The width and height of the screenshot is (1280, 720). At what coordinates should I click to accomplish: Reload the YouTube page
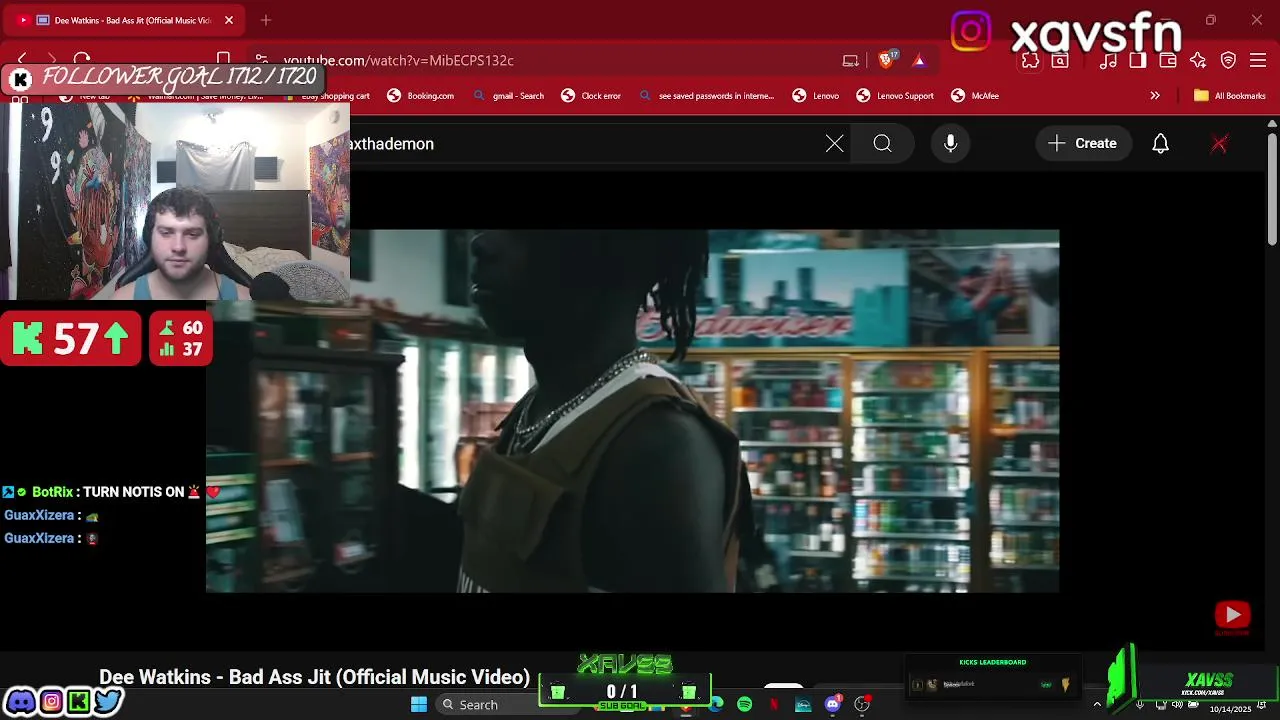click(82, 60)
